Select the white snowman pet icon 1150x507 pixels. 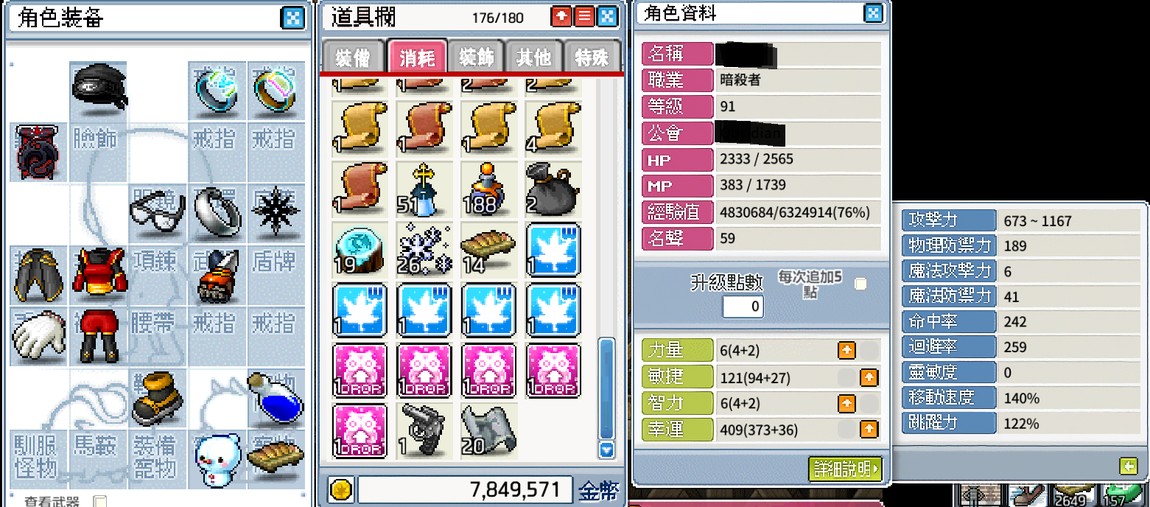[218, 460]
